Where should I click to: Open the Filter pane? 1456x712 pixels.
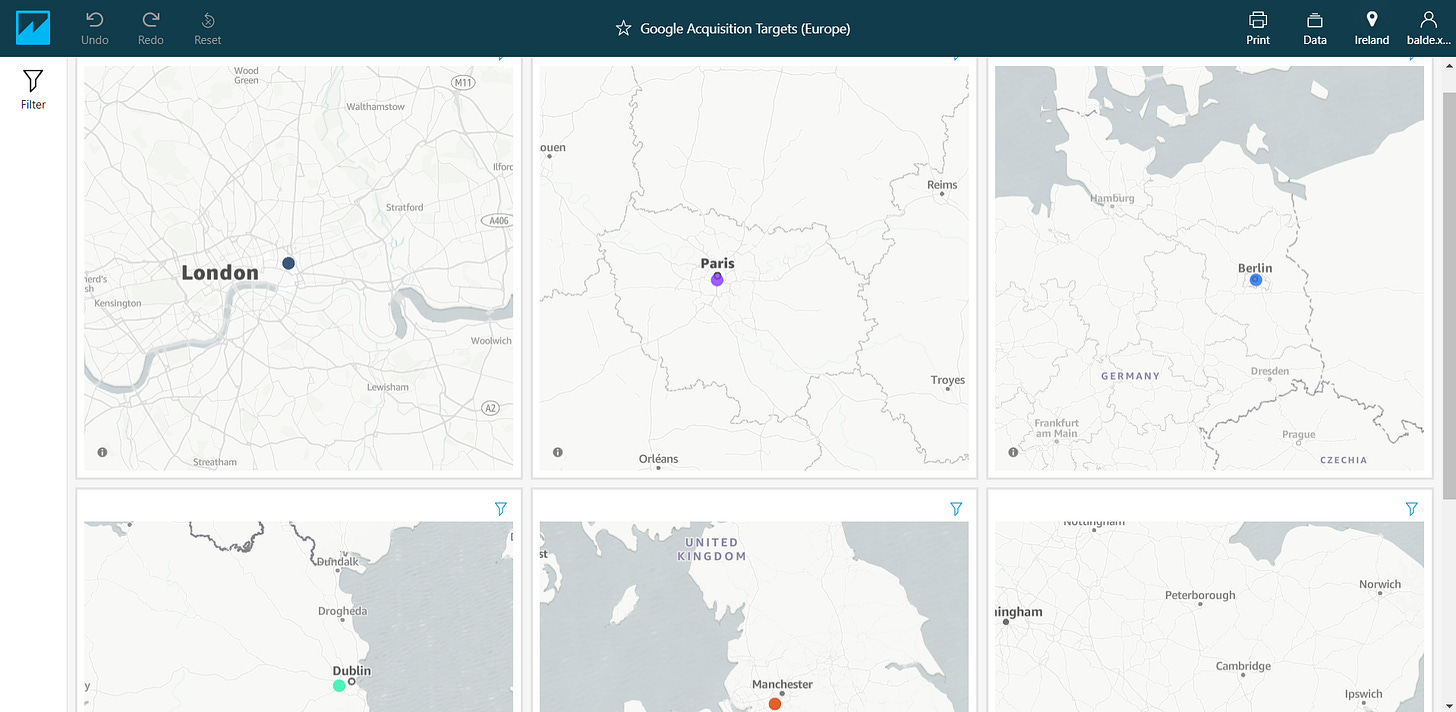pyautogui.click(x=33, y=89)
